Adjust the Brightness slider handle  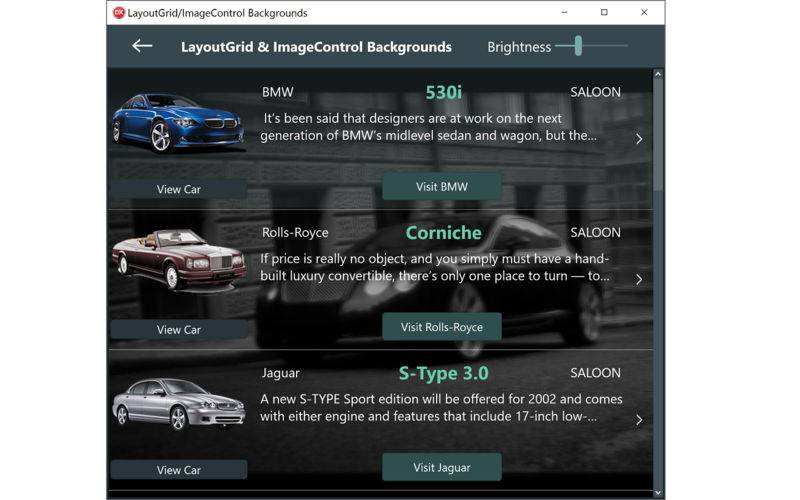[578, 46]
